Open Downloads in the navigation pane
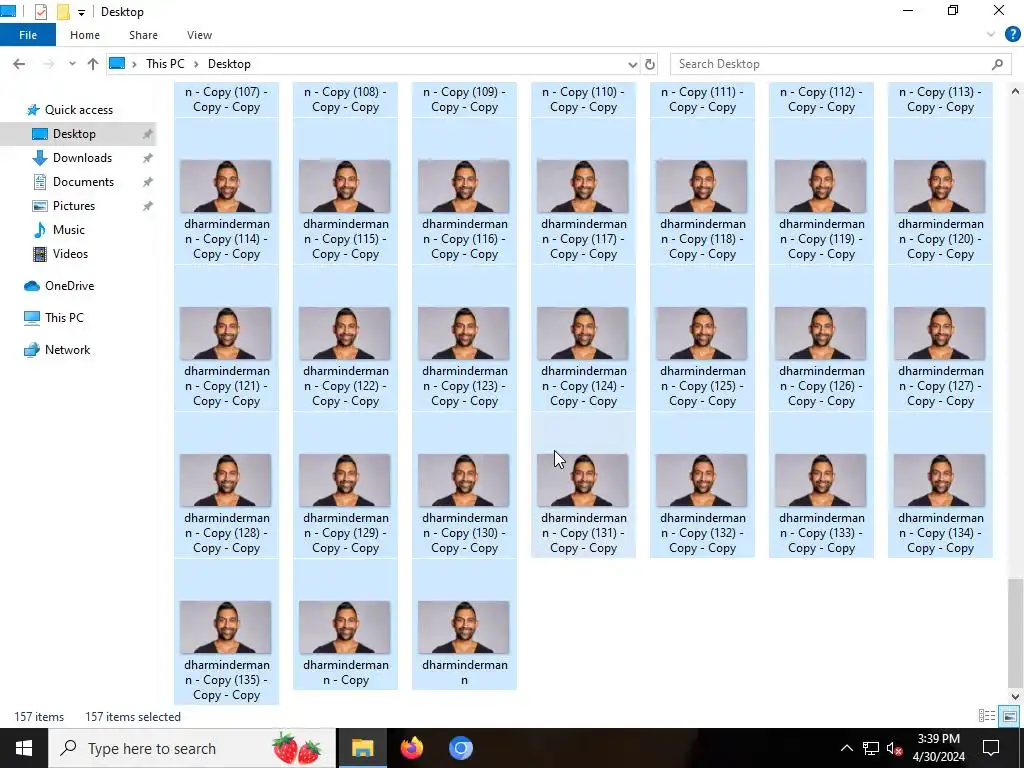Screen dimensions: 1024x768 tap(82, 158)
